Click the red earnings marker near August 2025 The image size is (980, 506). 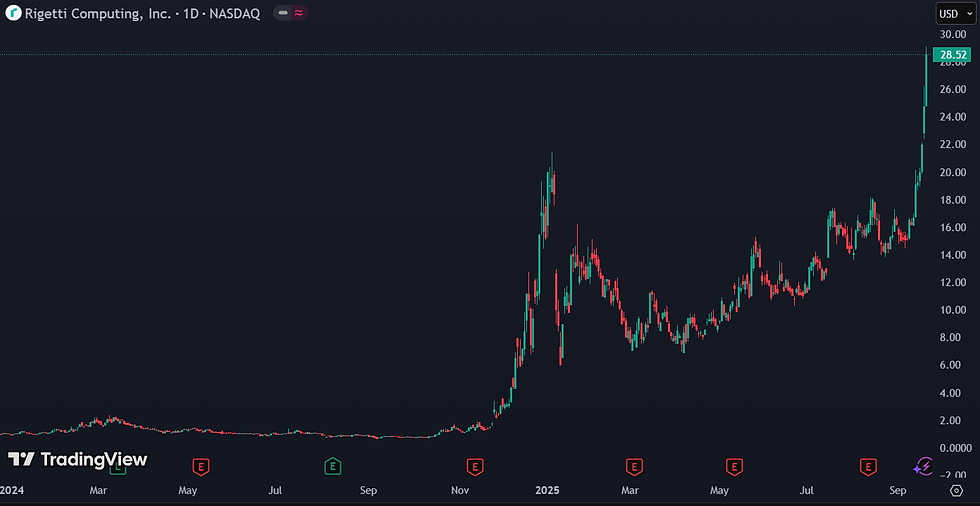tap(868, 466)
